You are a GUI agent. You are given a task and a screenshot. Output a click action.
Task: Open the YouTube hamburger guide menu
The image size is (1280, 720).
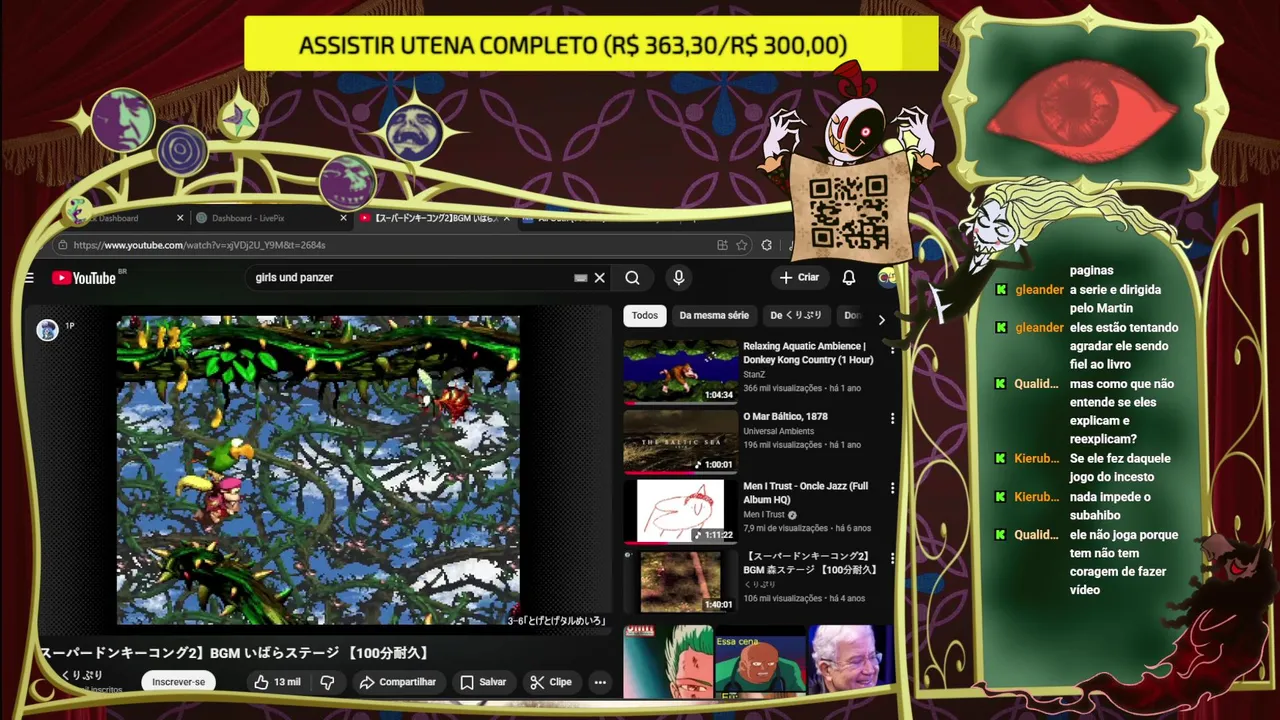[x=29, y=278]
